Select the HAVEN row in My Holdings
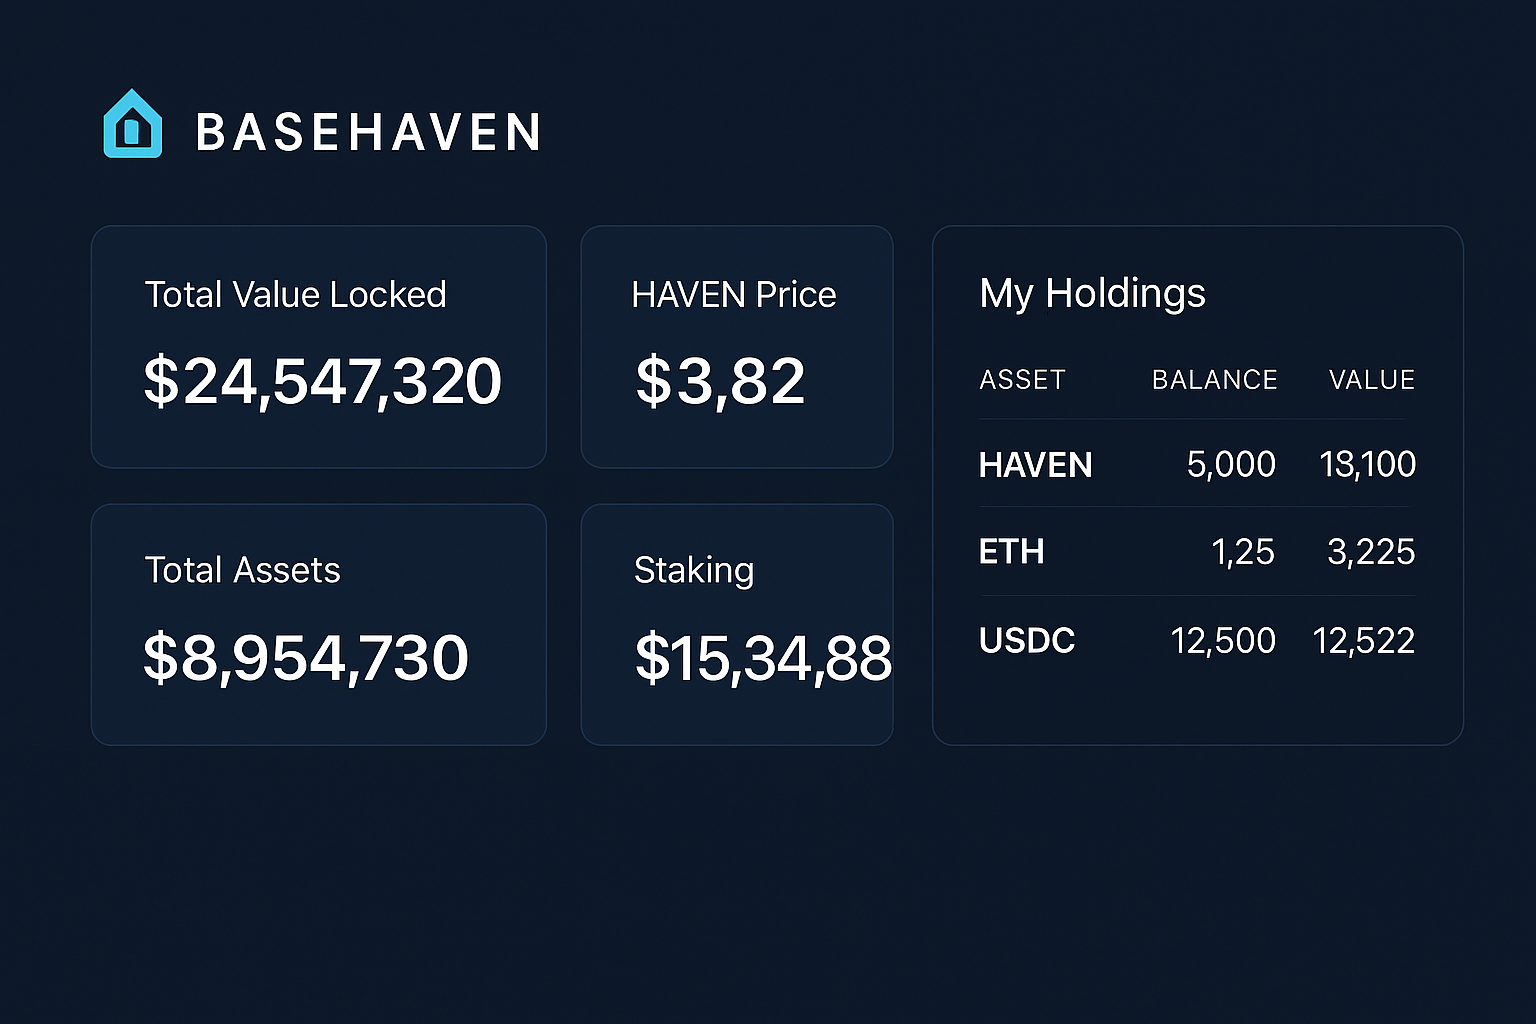The width and height of the screenshot is (1536, 1024). (x=1196, y=464)
